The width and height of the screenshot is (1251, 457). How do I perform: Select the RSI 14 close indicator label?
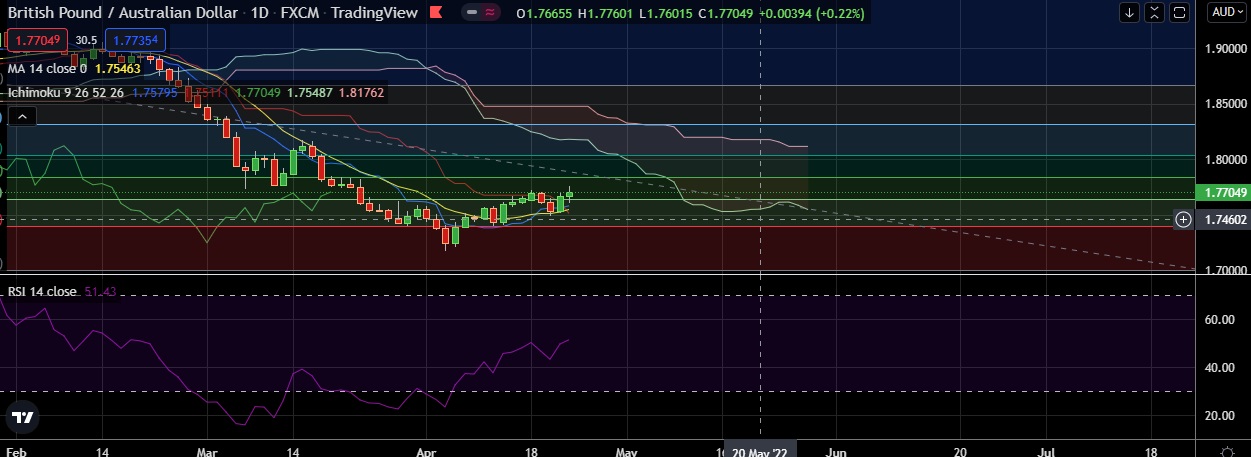(x=42, y=292)
